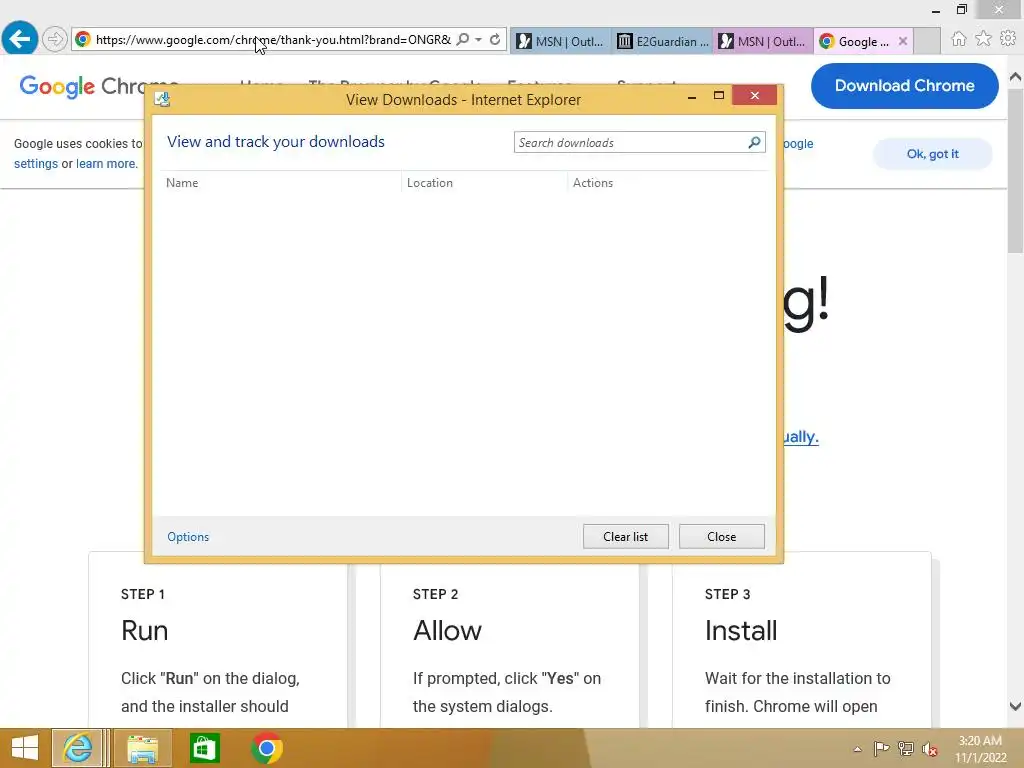Click the Clear list button
The width and height of the screenshot is (1024, 768).
pyautogui.click(x=626, y=537)
